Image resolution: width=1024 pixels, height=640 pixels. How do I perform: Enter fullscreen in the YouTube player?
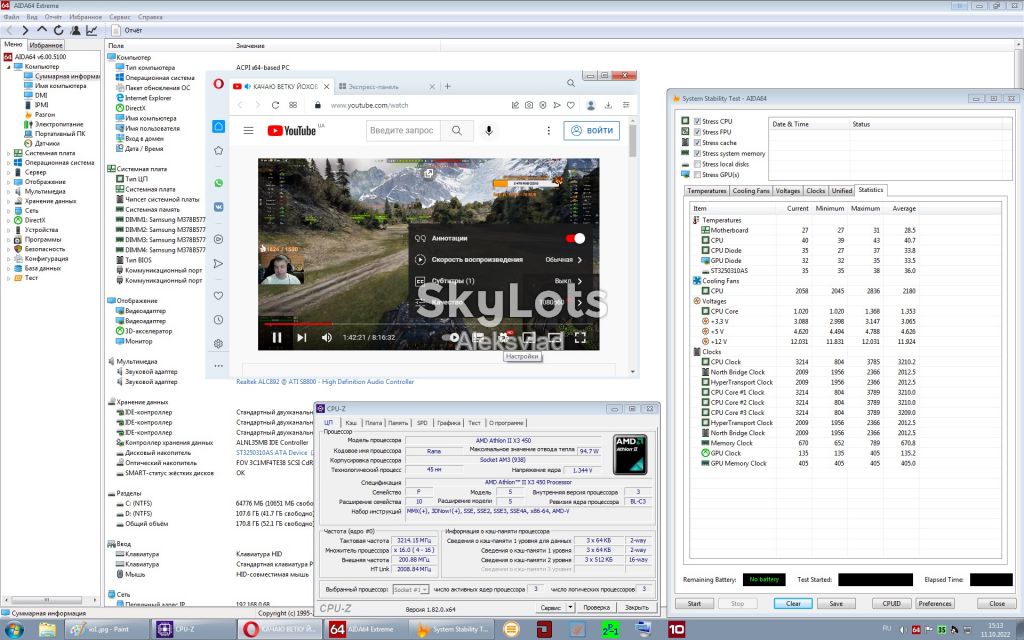(x=580, y=338)
